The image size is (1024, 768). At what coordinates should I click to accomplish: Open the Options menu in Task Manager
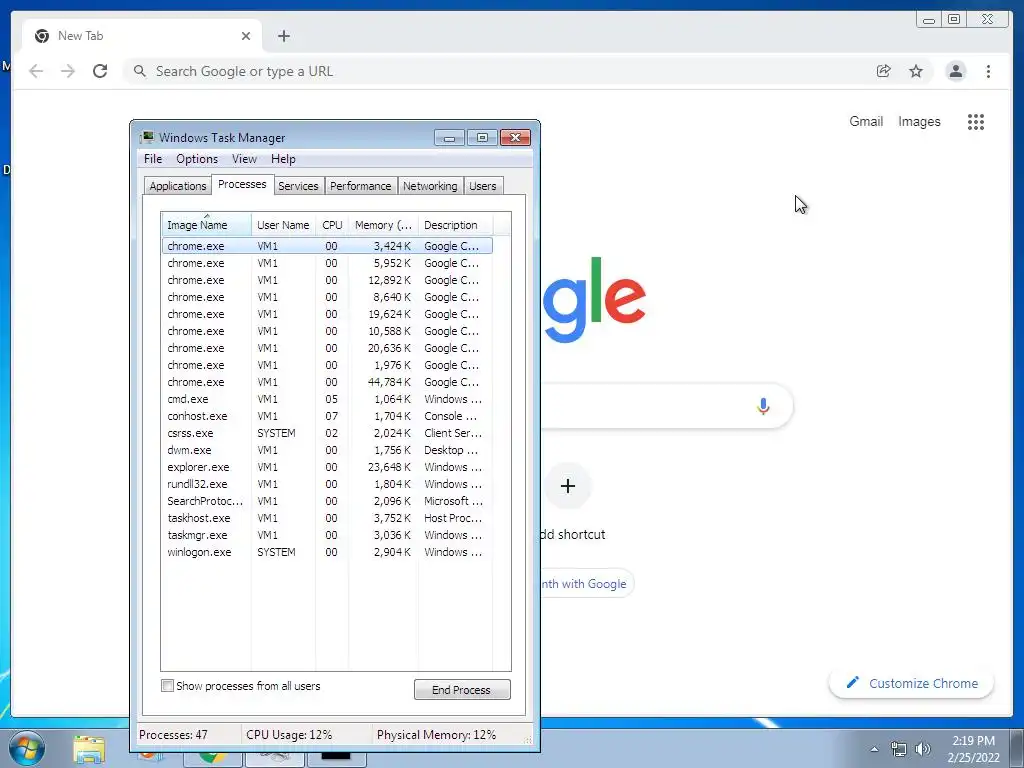click(197, 159)
